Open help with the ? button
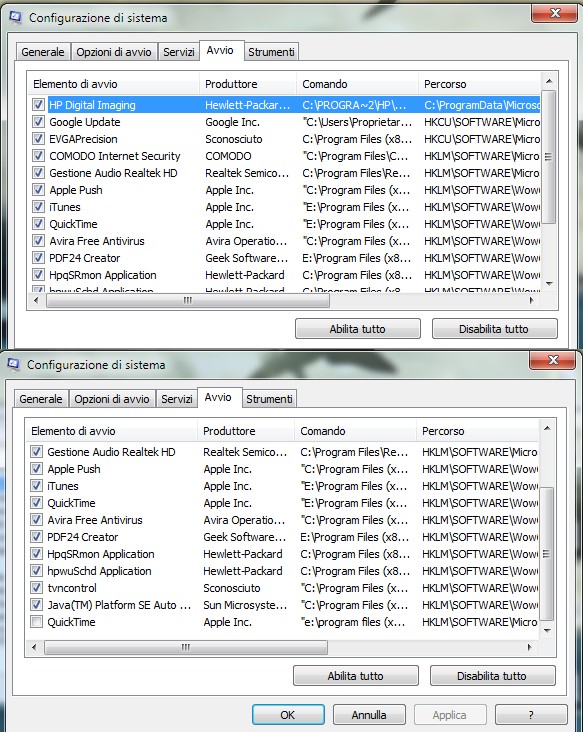Viewport: 583px width, 732px height. pyautogui.click(x=531, y=715)
